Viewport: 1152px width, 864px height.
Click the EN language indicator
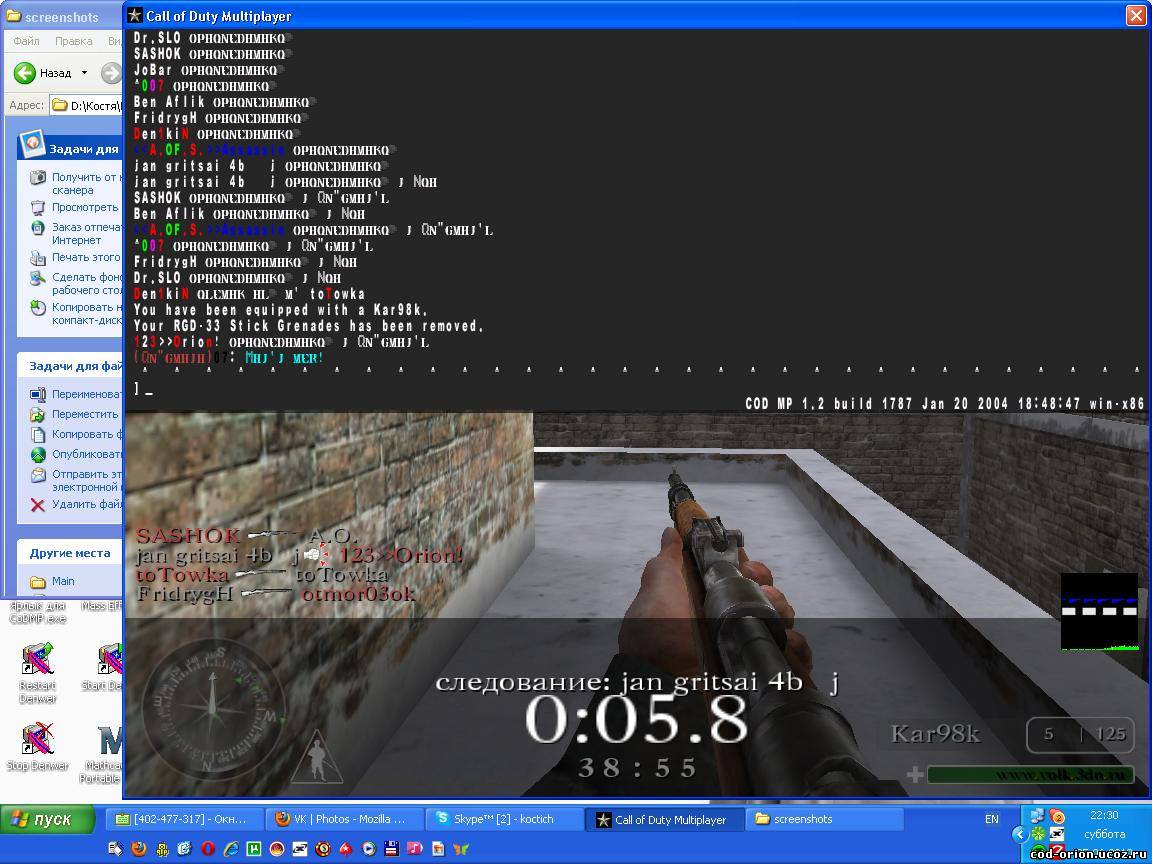tap(991, 819)
